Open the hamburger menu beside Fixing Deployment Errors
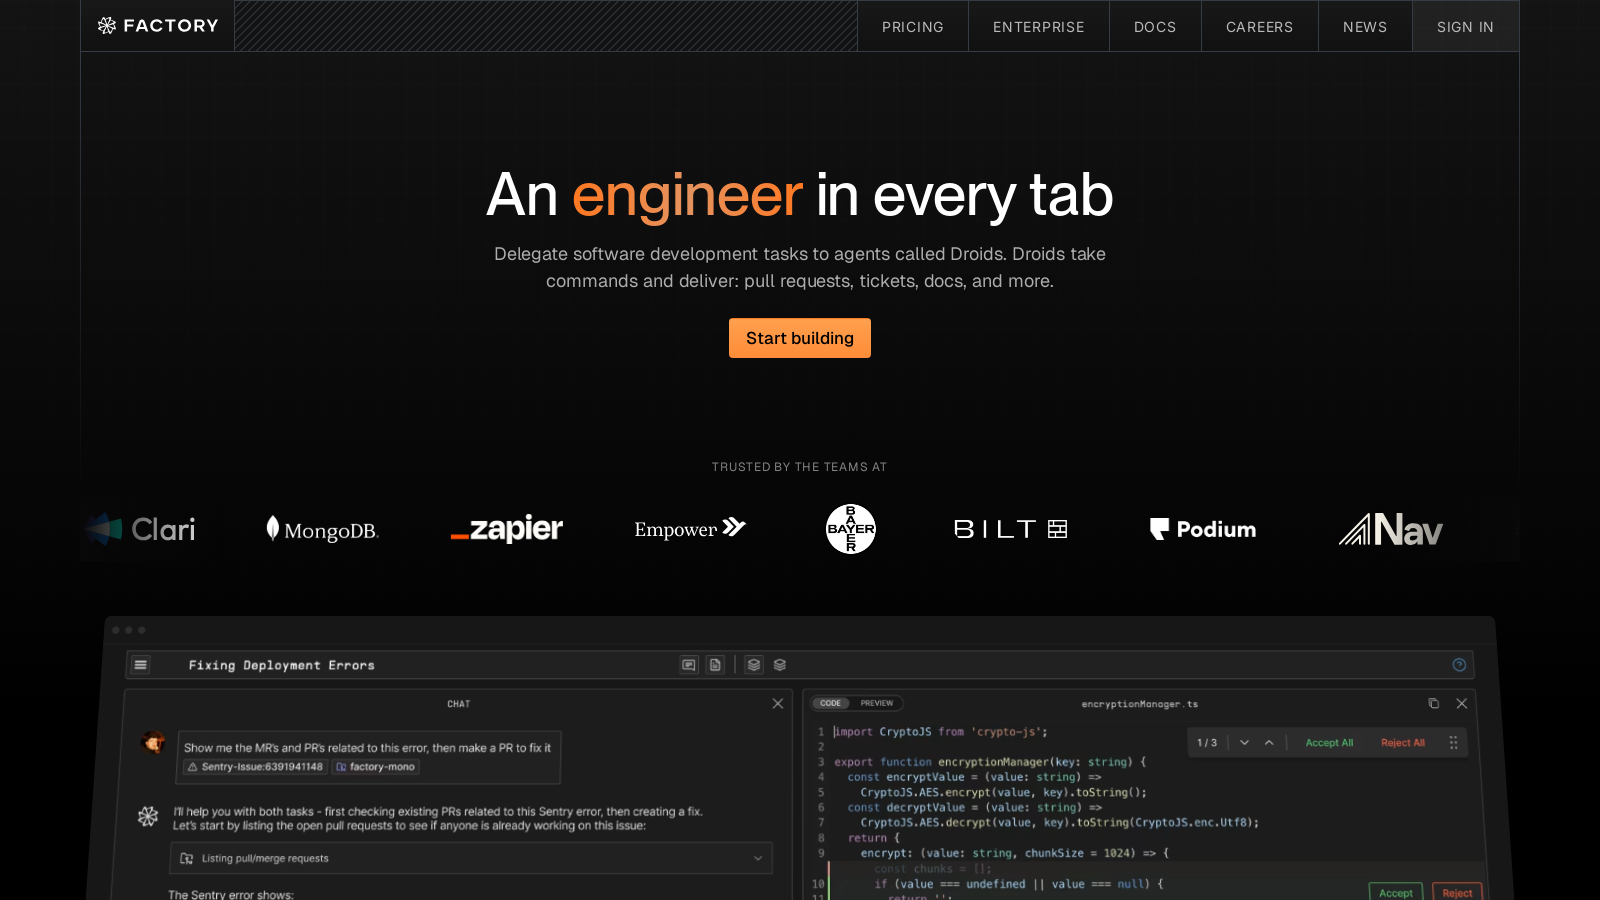 click(141, 665)
